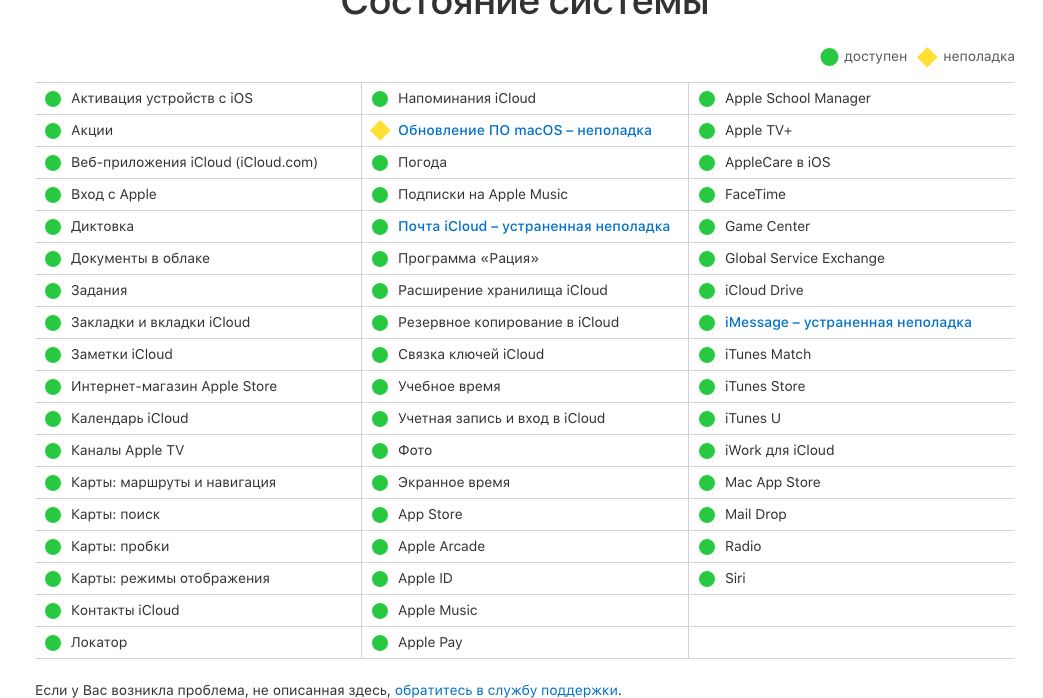Click the green dot beside Почта iCloud
Screen dimensions: 1043x698
(380, 226)
